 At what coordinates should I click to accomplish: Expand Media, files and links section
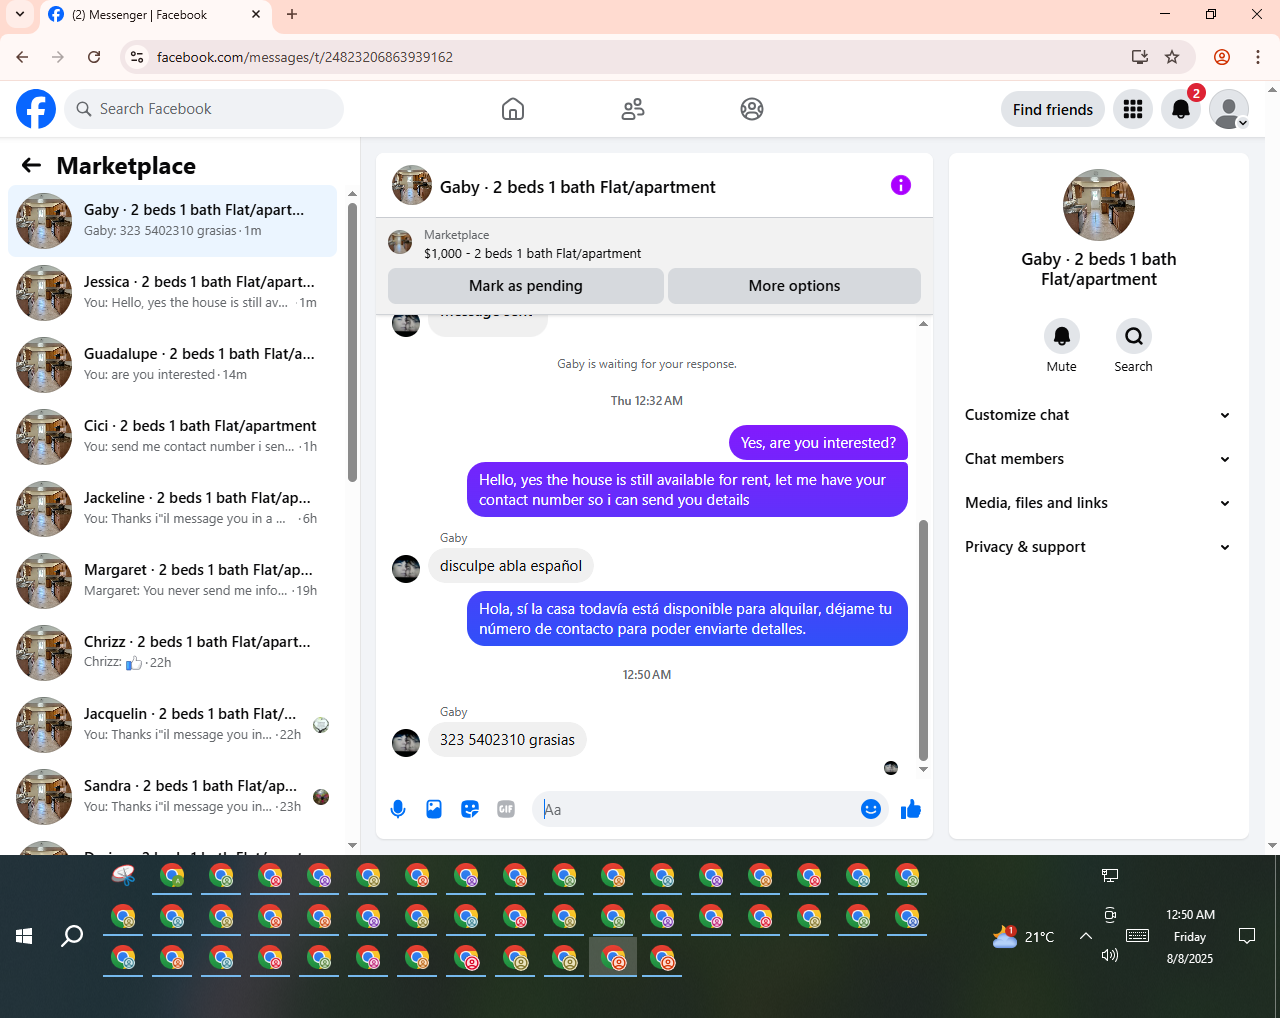click(1098, 503)
